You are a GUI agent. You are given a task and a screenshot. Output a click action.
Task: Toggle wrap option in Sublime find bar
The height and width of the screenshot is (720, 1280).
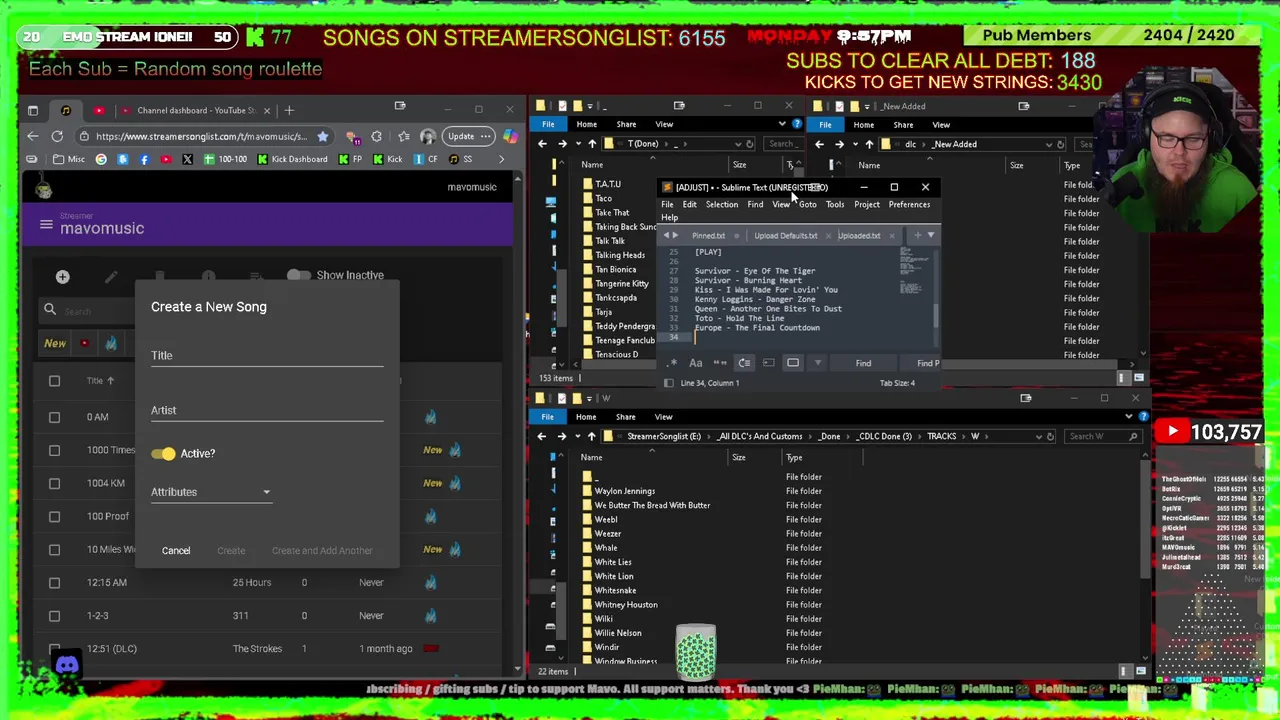(x=744, y=363)
